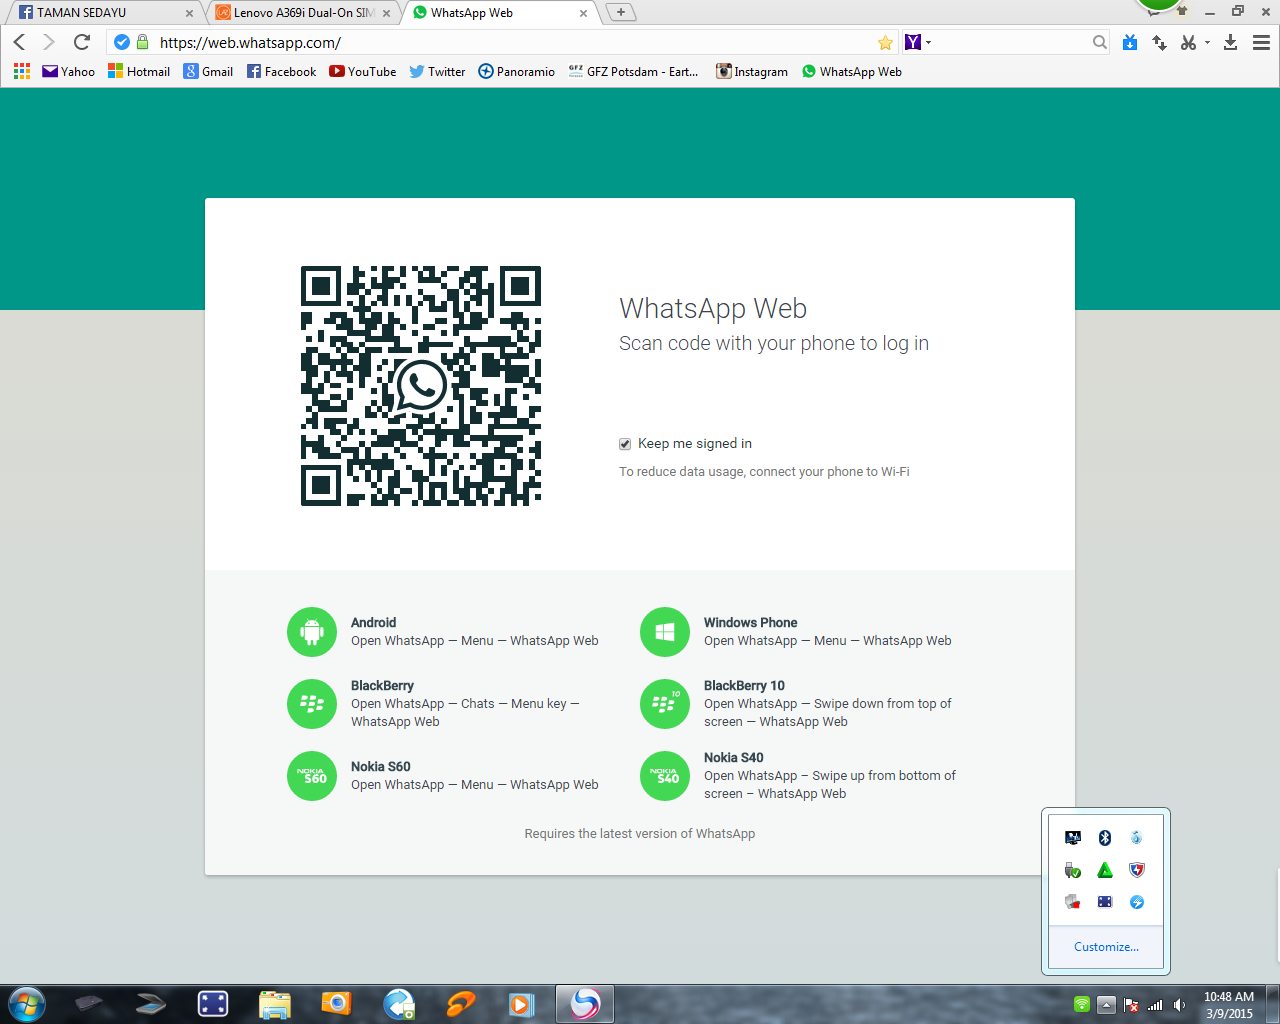Open the Twitter bookmark
1280x1024 pixels.
point(437,71)
